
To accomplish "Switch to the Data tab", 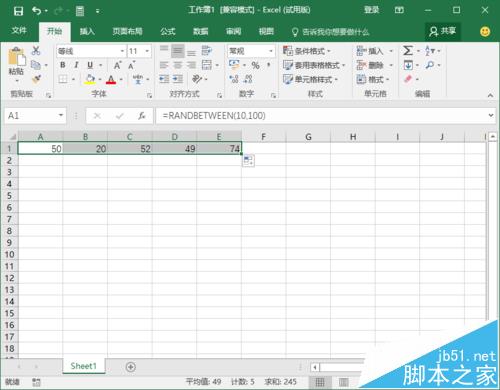I will click(201, 31).
